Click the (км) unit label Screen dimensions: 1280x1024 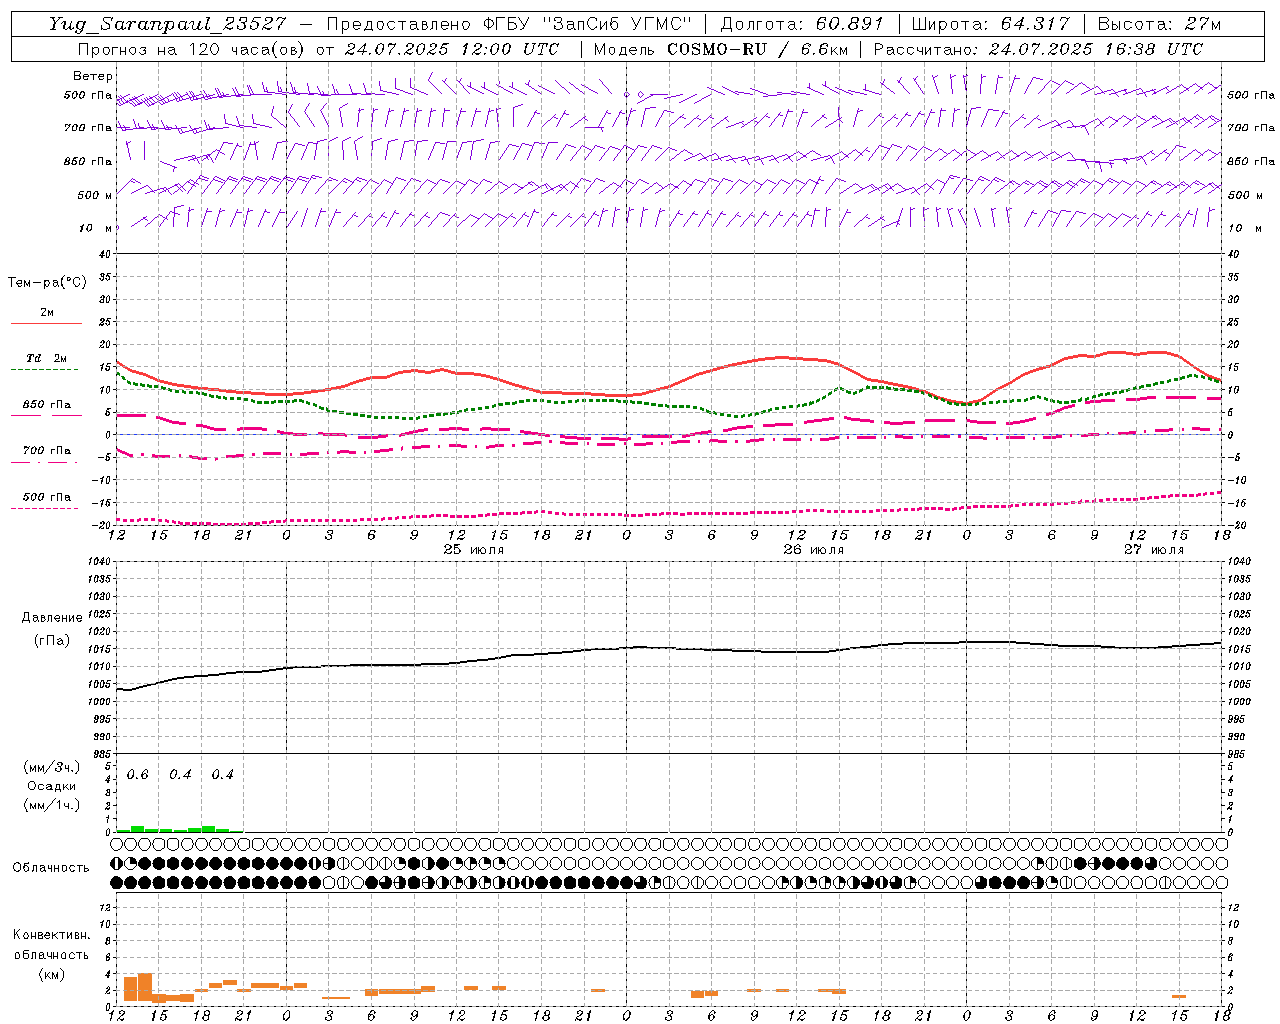pyautogui.click(x=51, y=974)
